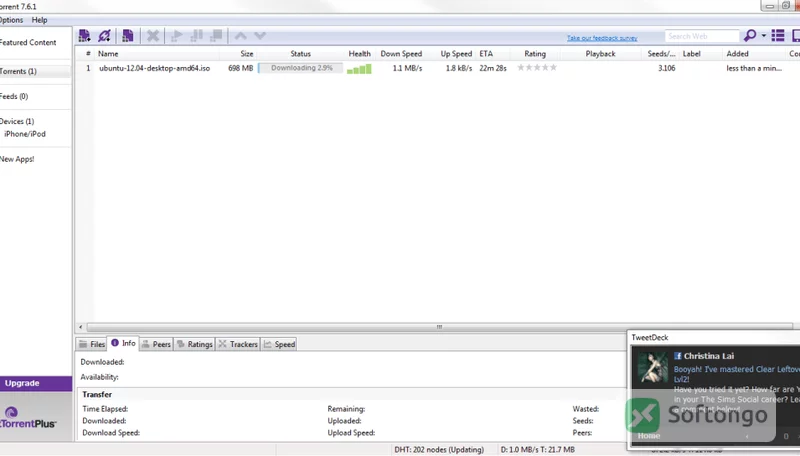This screenshot has height=456, width=800.
Task: Click the TorrentPlus logo
Action: point(29,418)
